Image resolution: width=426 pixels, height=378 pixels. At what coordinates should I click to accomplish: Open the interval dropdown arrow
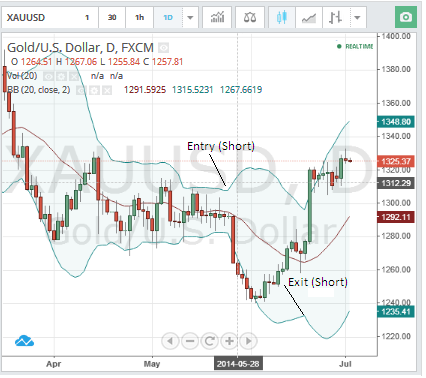click(190, 17)
